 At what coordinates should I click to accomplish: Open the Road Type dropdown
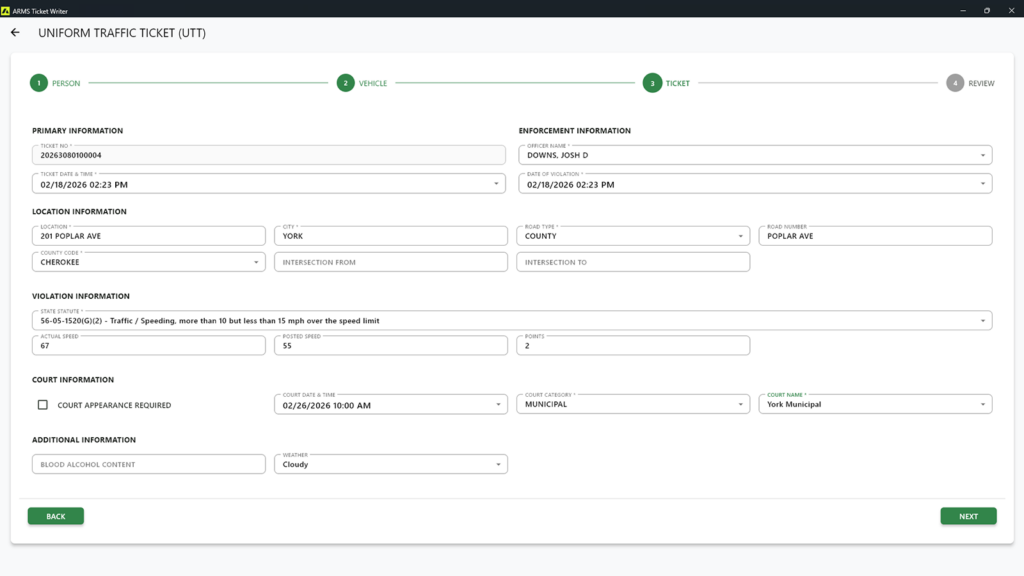click(x=742, y=235)
